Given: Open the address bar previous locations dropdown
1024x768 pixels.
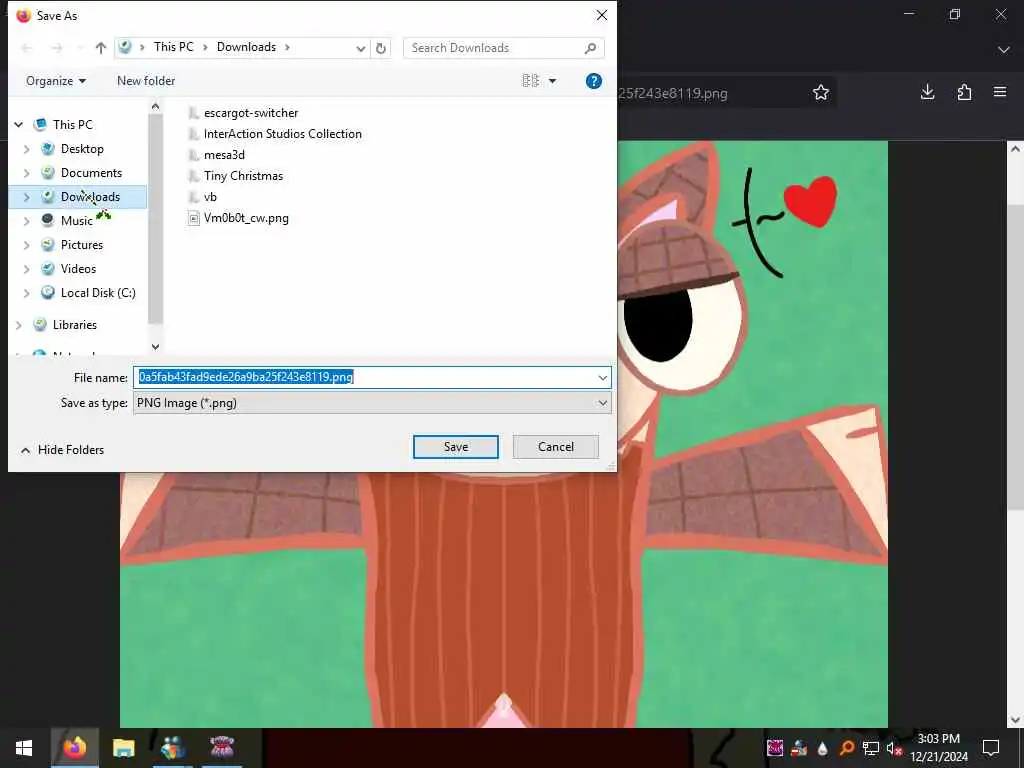Looking at the screenshot, I should (x=360, y=48).
